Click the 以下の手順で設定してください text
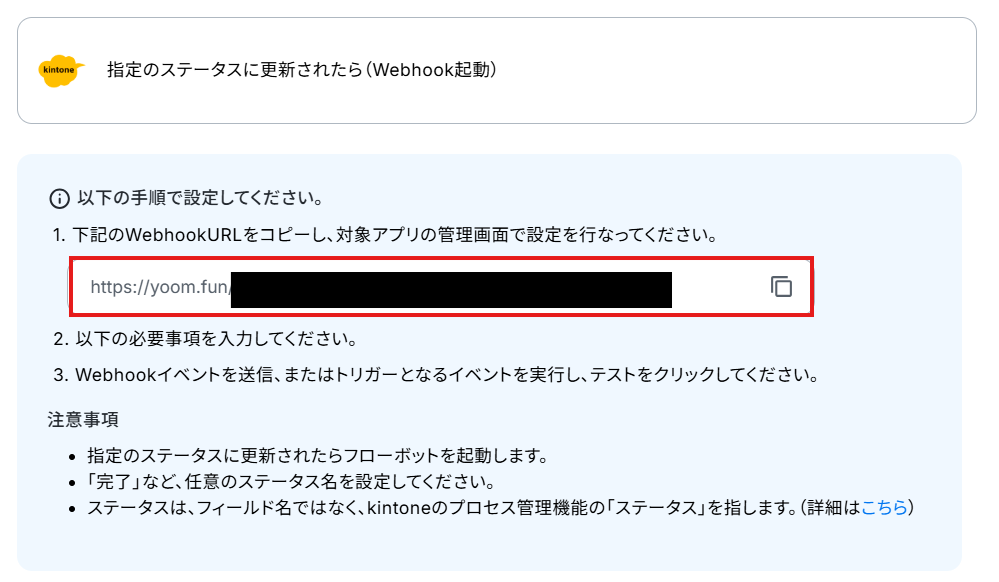 pos(200,198)
